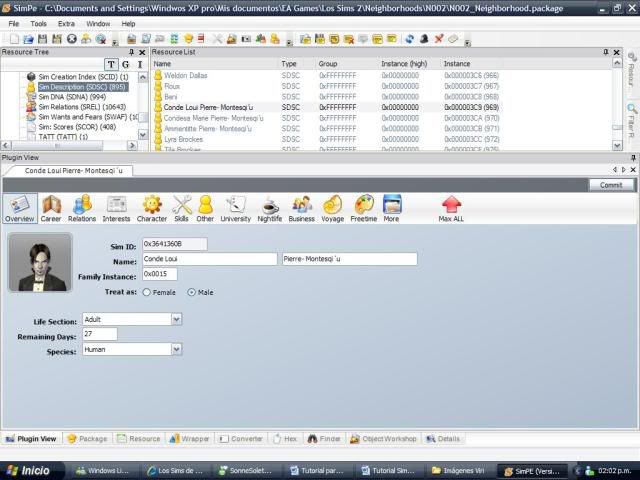This screenshot has width=640, height=480.
Task: Open the File menu
Action: pyautogui.click(x=13, y=24)
